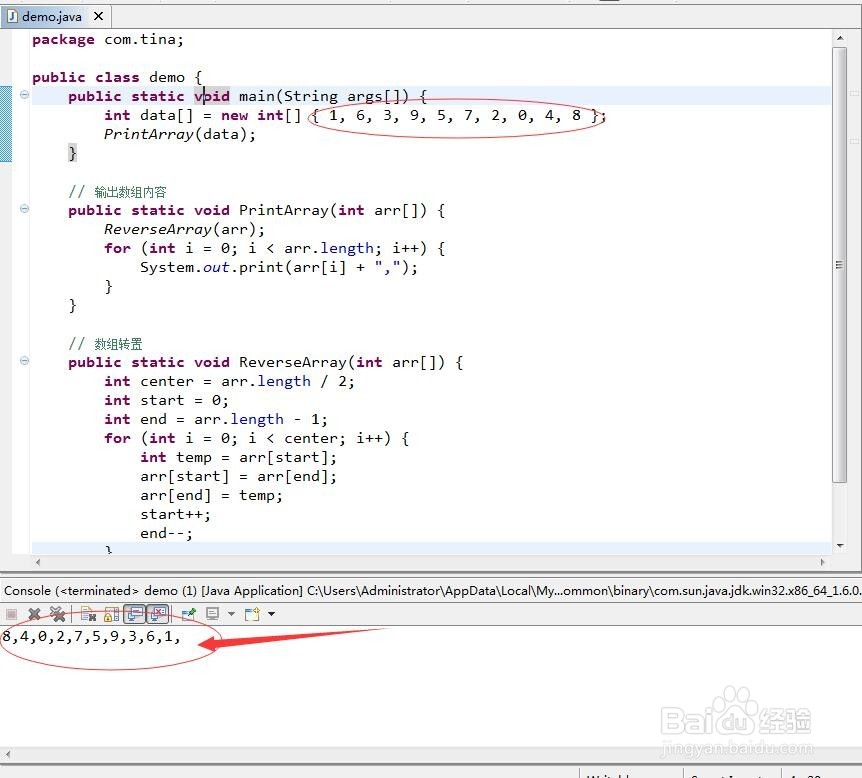Toggle Show Console When Standard Error Changes
862x778 pixels.
157,614
